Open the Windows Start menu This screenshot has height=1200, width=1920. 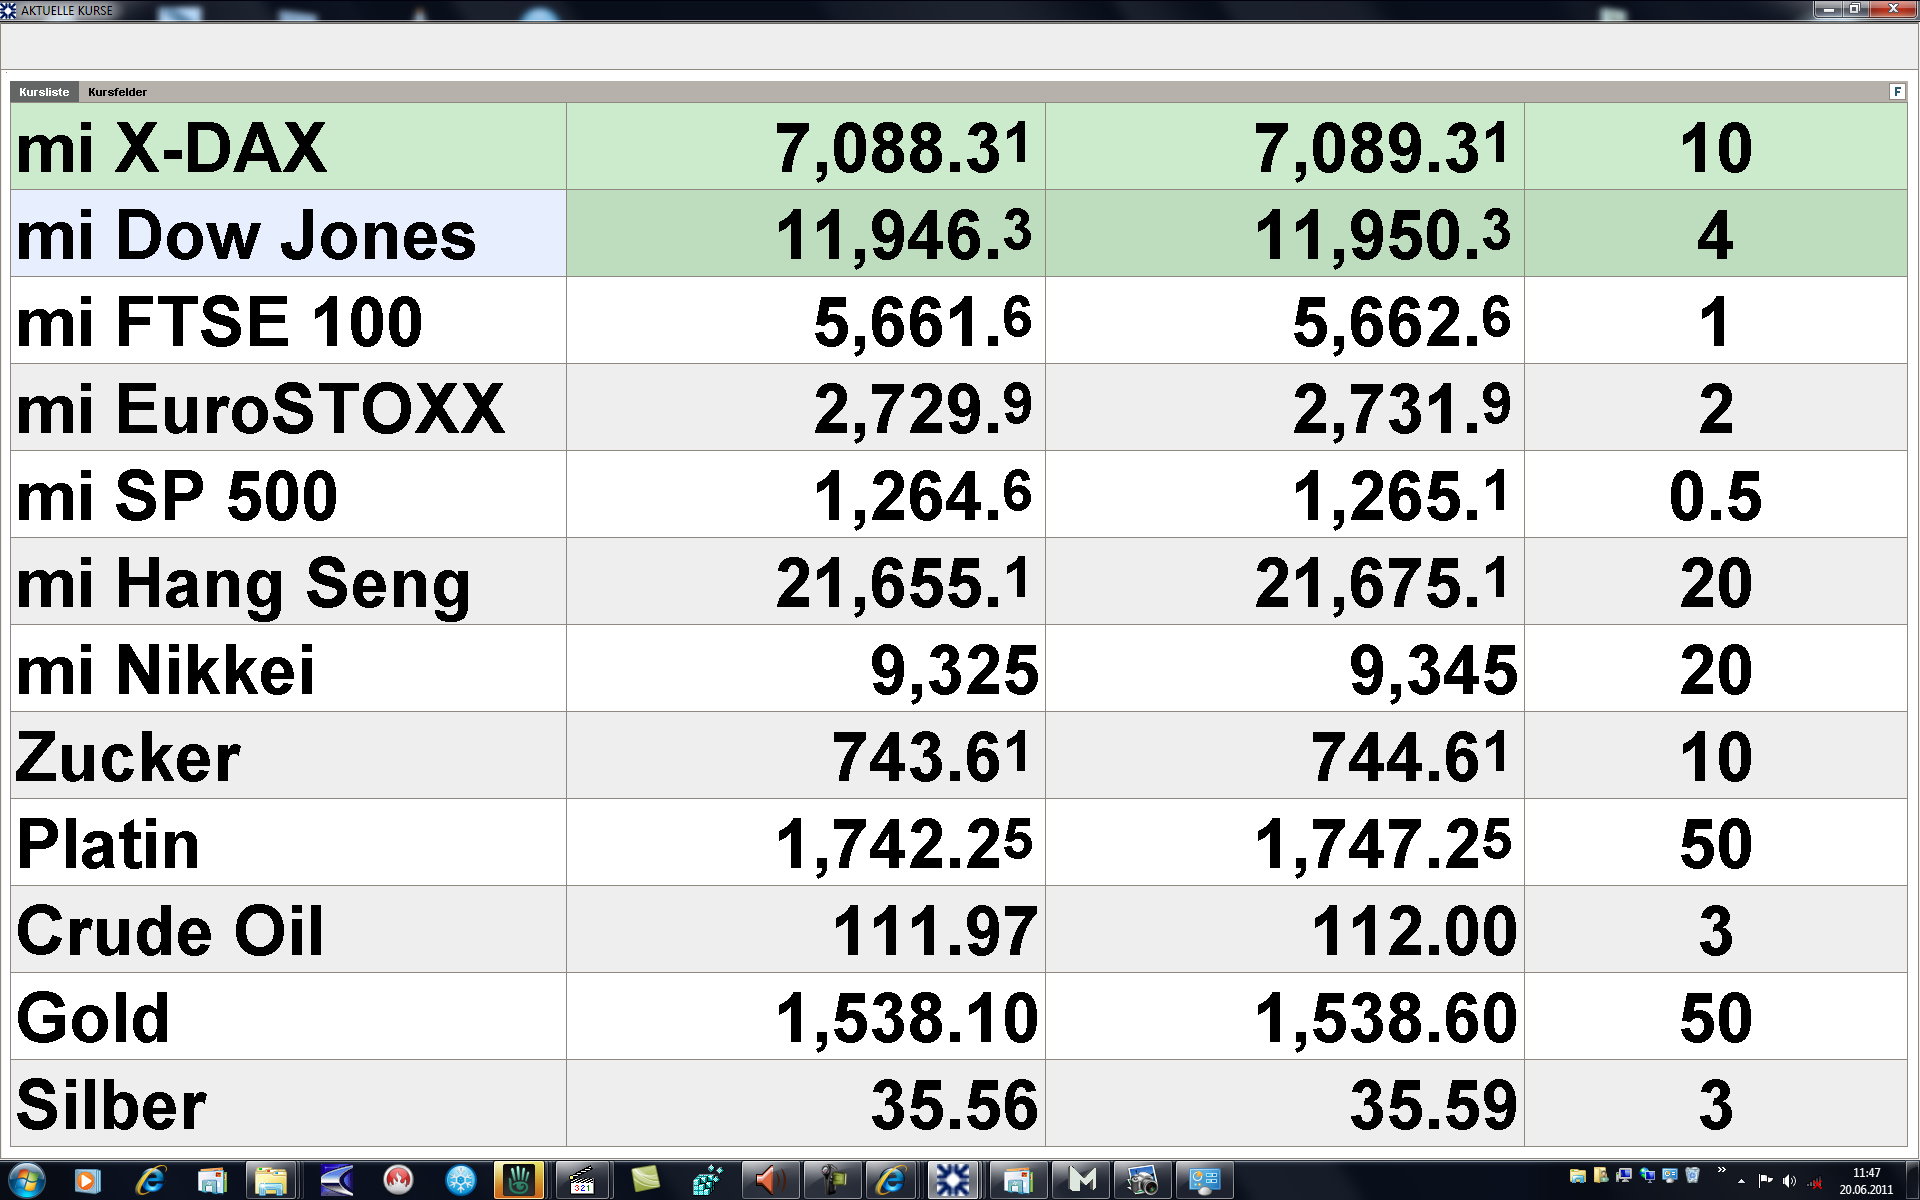tap(26, 1181)
